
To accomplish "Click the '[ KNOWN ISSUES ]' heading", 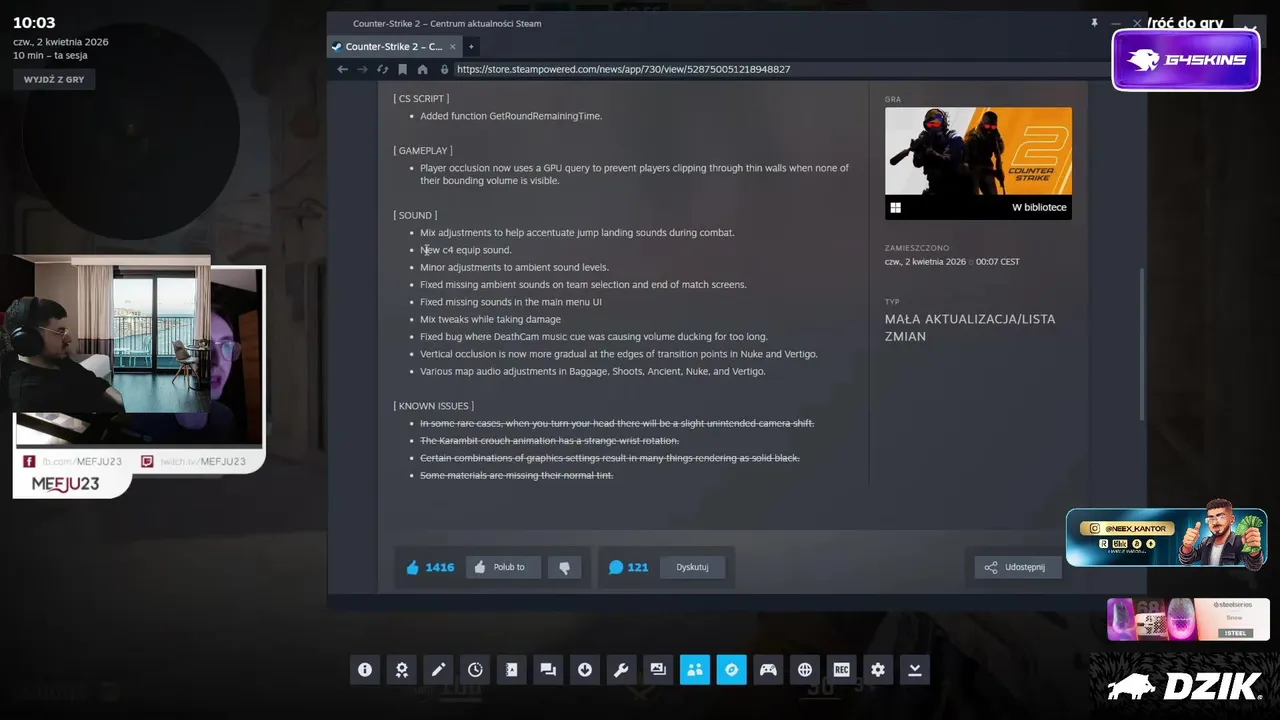I will pos(433,406).
